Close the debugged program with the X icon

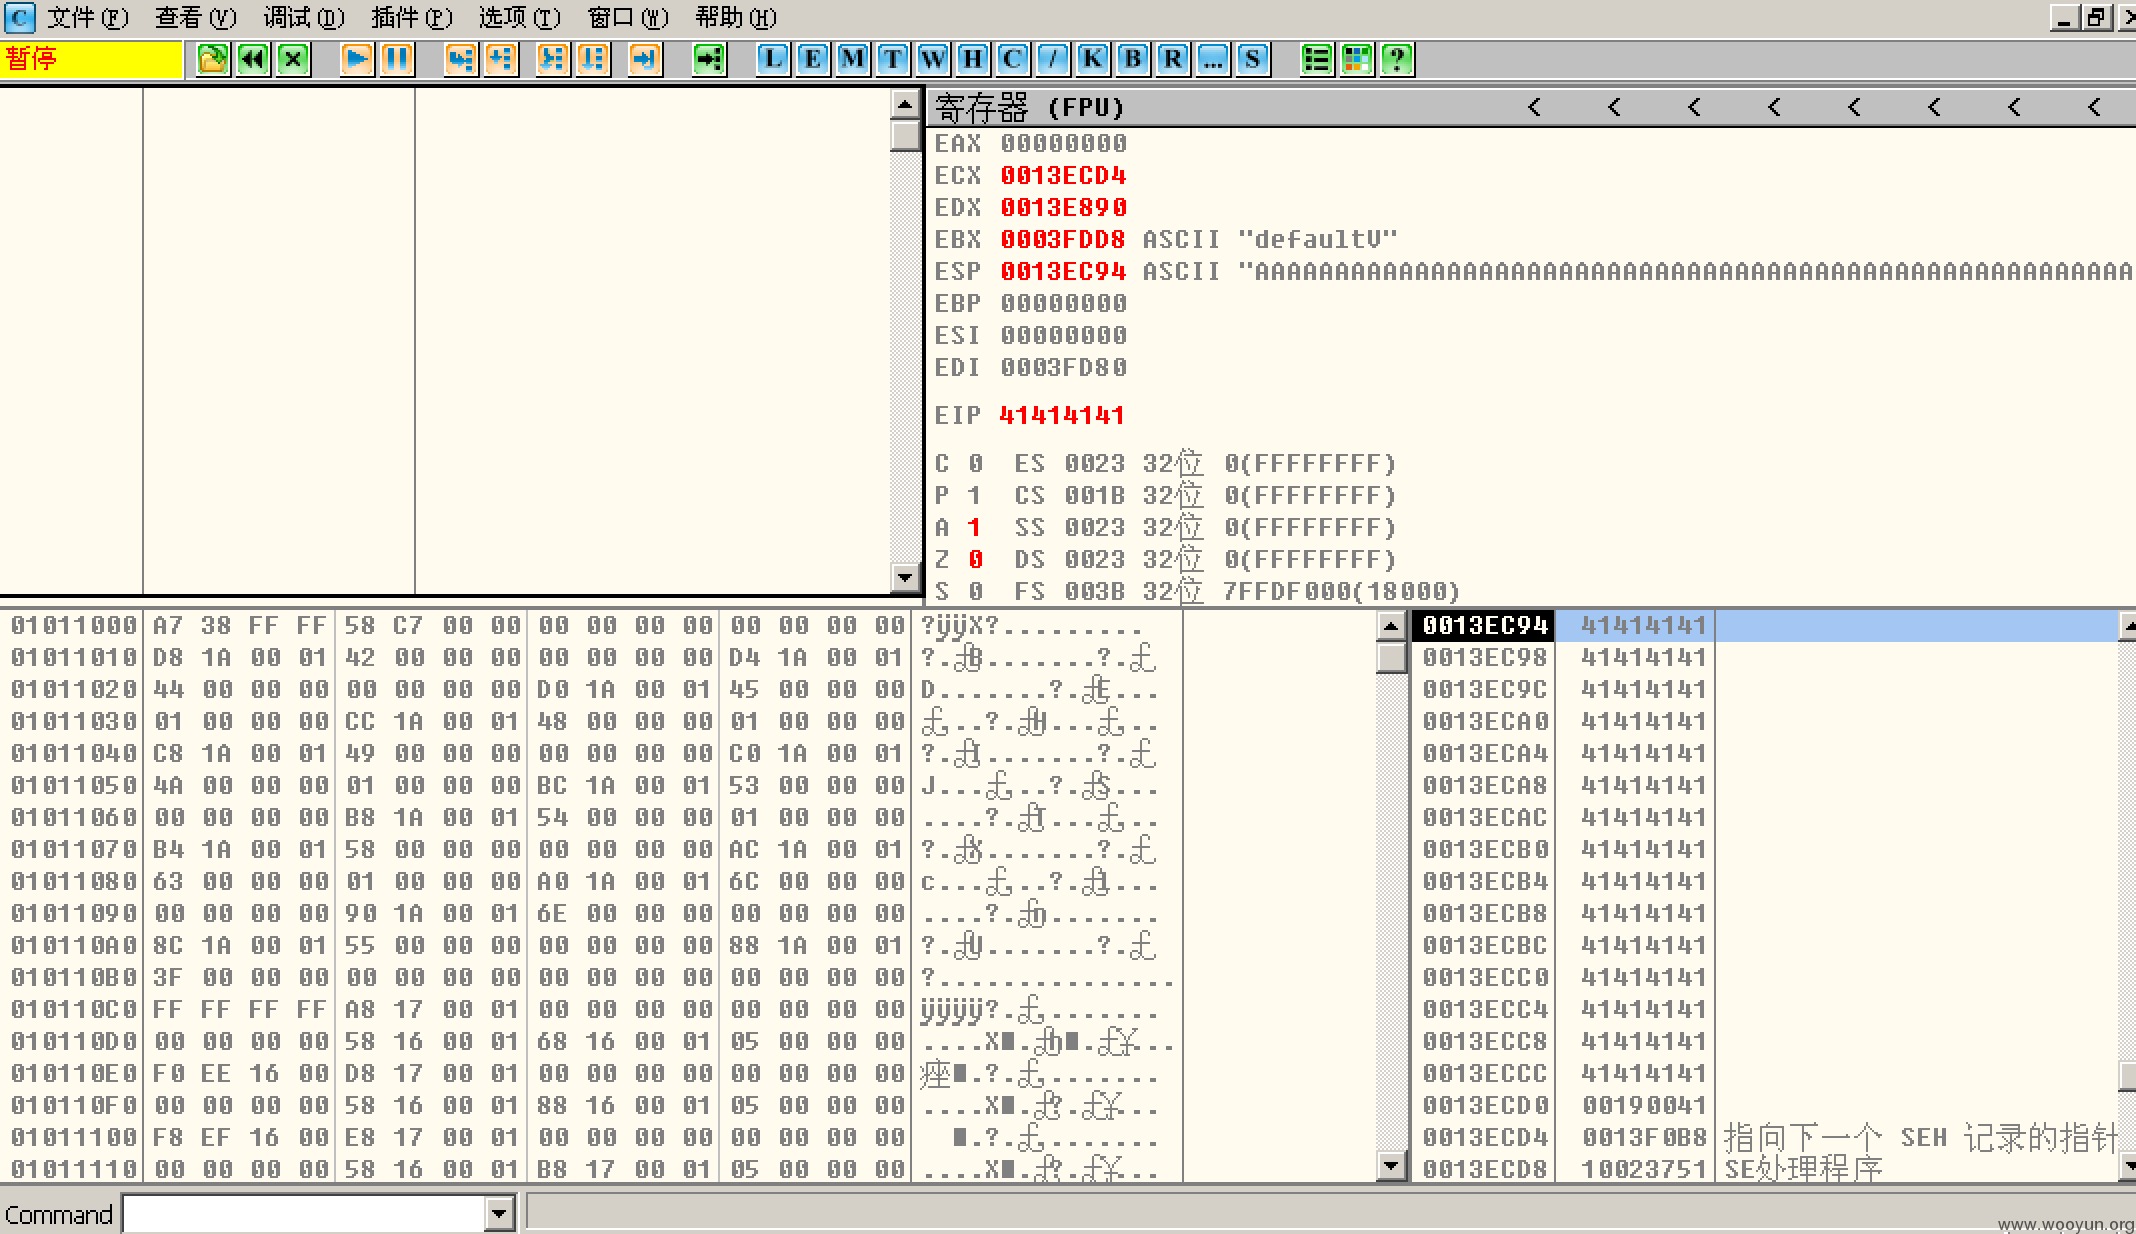point(293,59)
